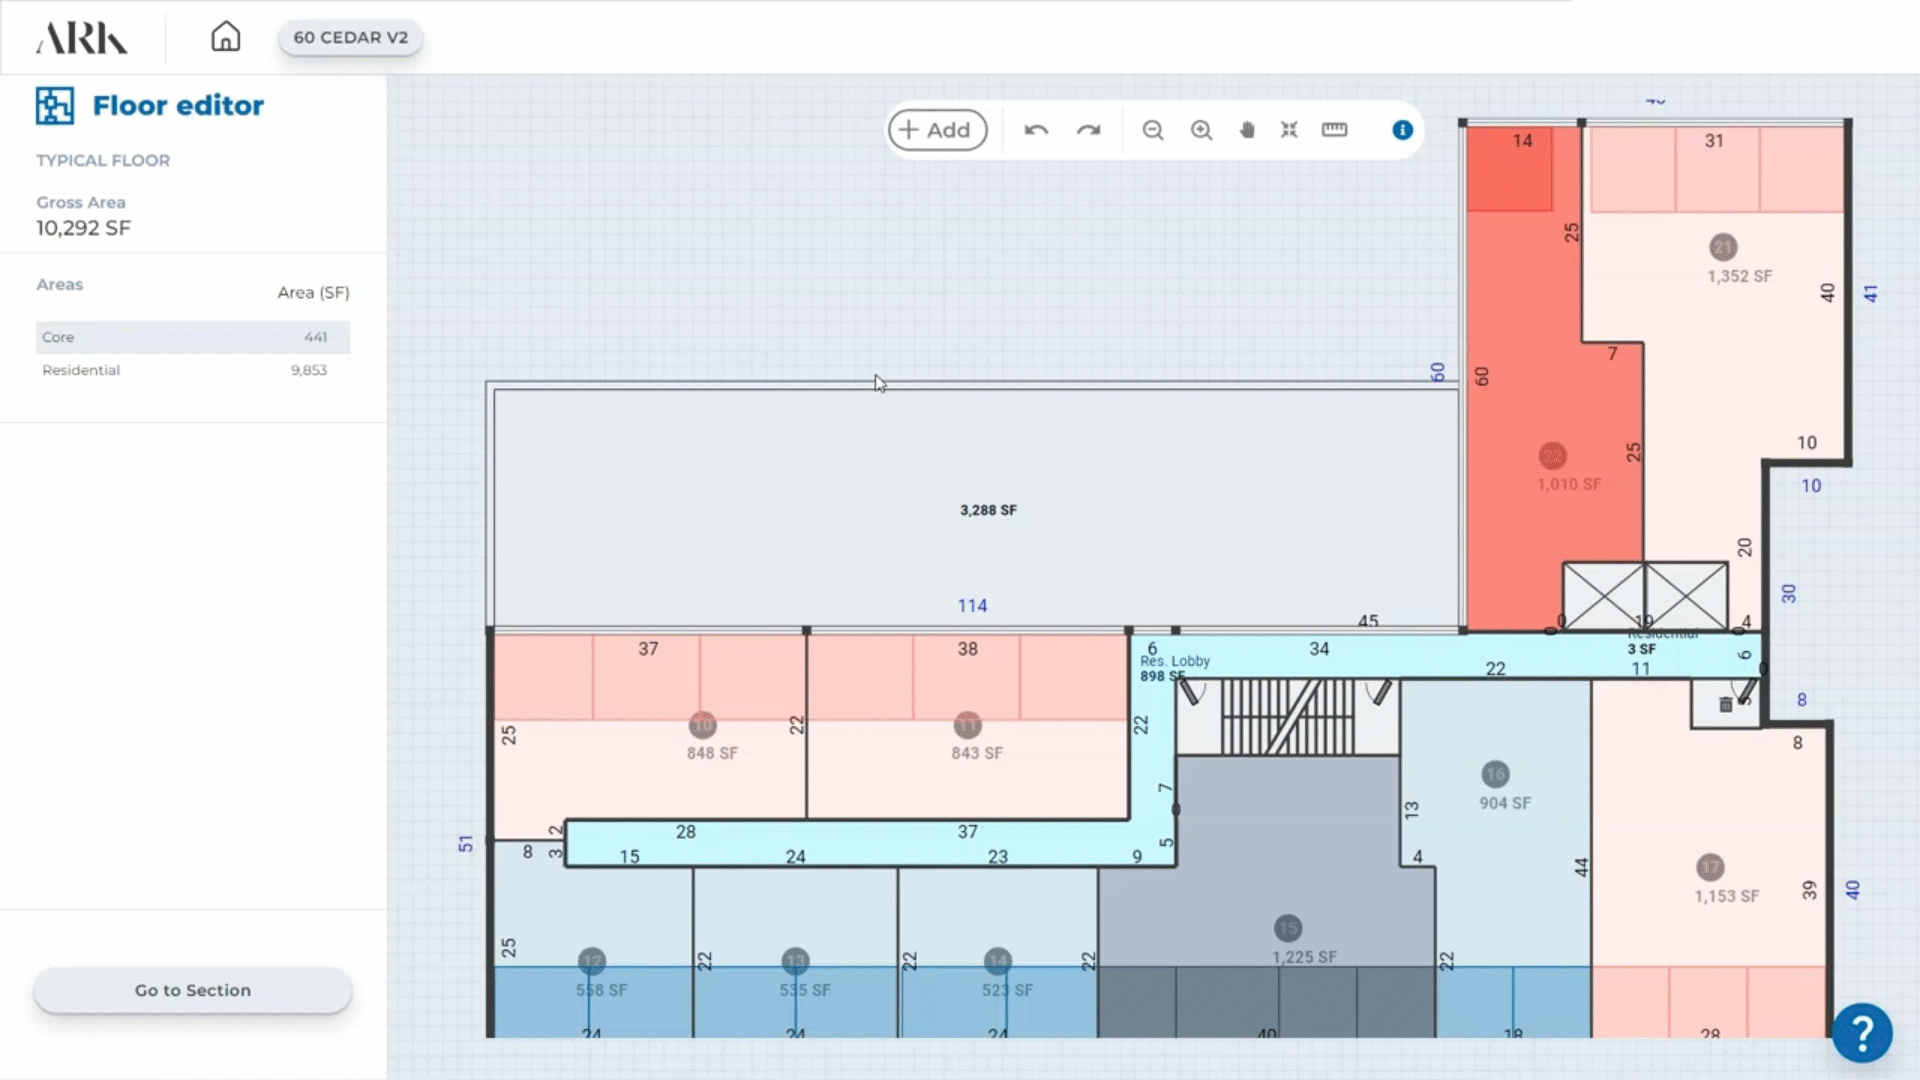Select the Core row in Areas table
Image resolution: width=1920 pixels, height=1080 pixels.
coord(192,337)
